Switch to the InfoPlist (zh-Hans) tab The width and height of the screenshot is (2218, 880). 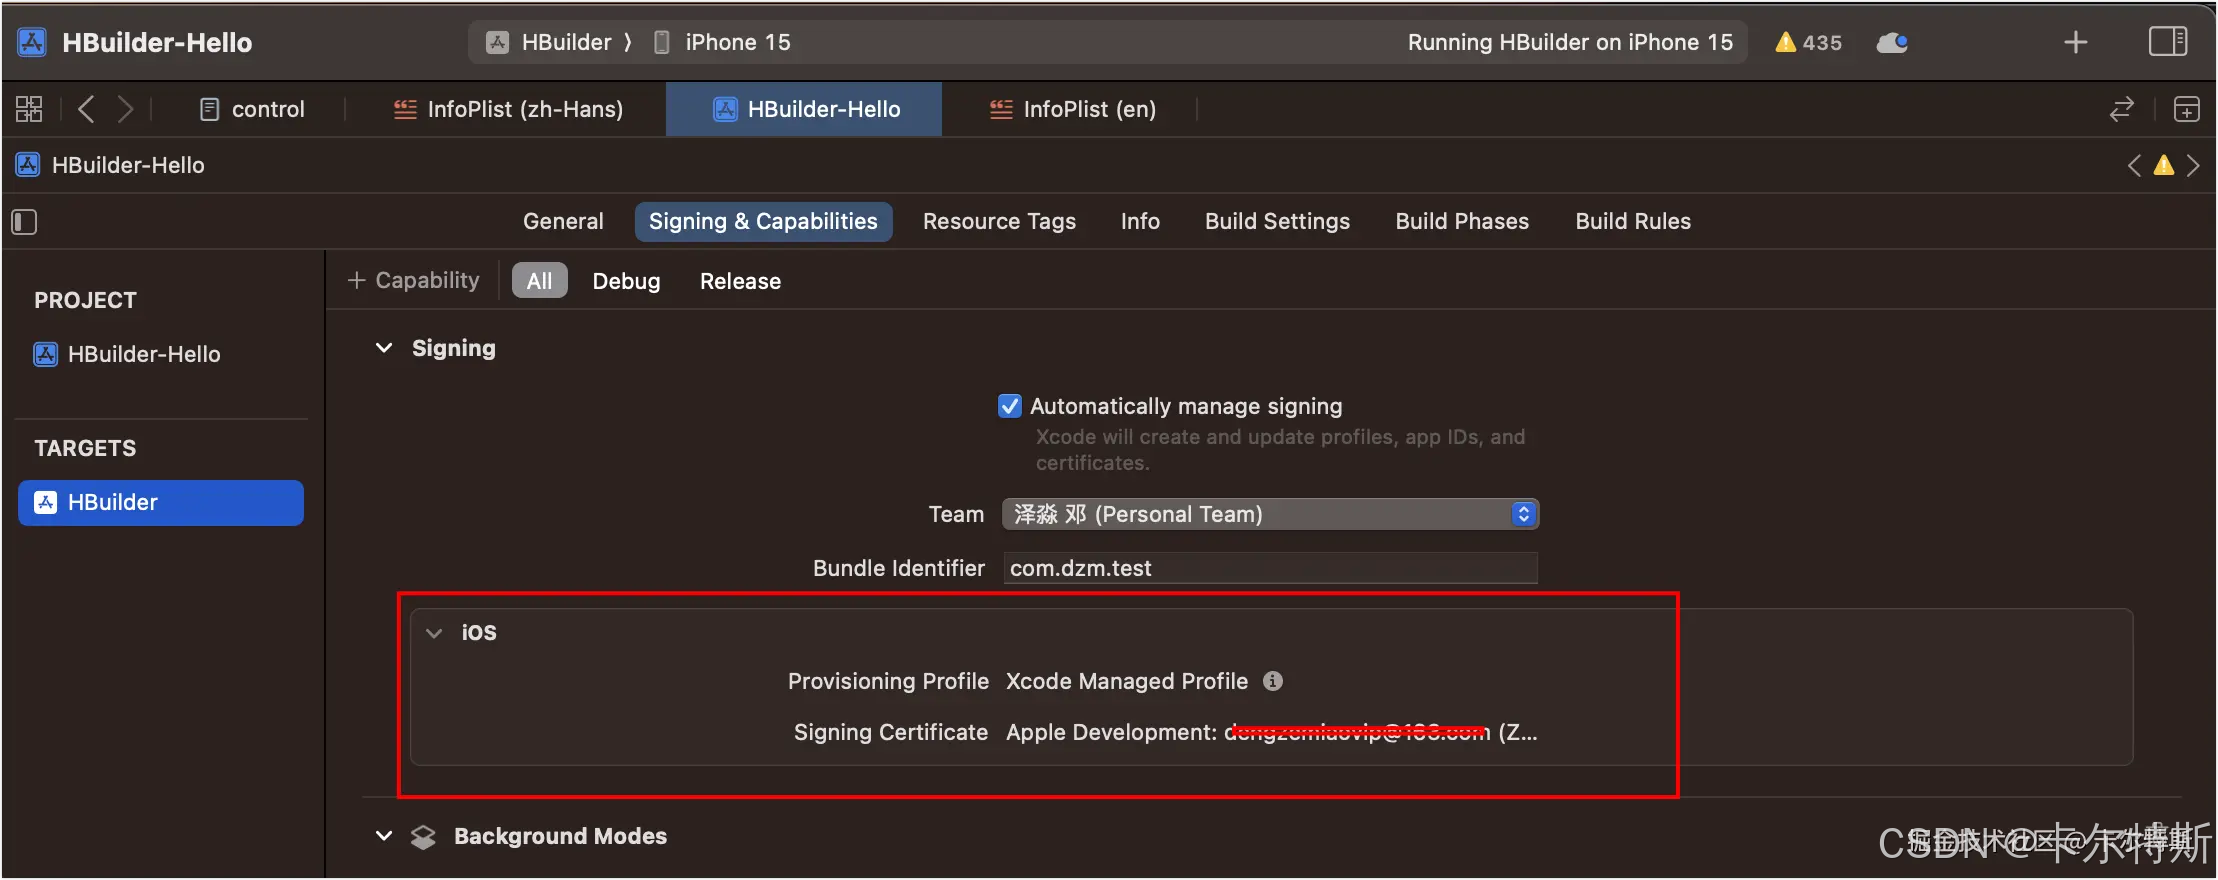coord(508,109)
